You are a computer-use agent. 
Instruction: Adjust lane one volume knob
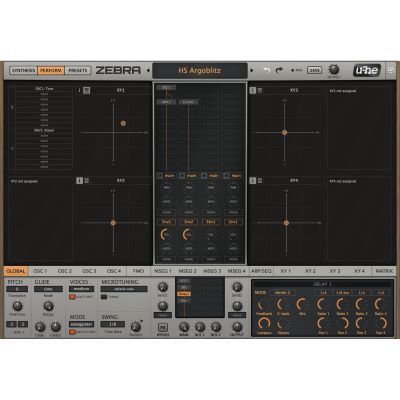166,235
